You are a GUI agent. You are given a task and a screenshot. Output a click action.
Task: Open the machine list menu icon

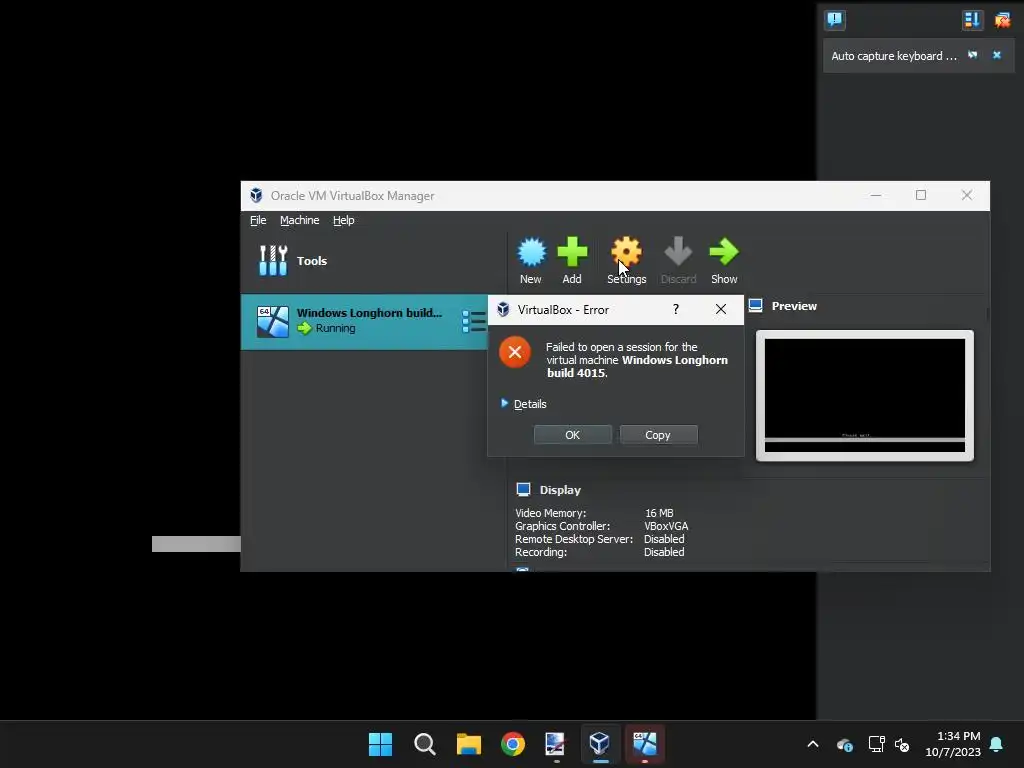[473, 321]
